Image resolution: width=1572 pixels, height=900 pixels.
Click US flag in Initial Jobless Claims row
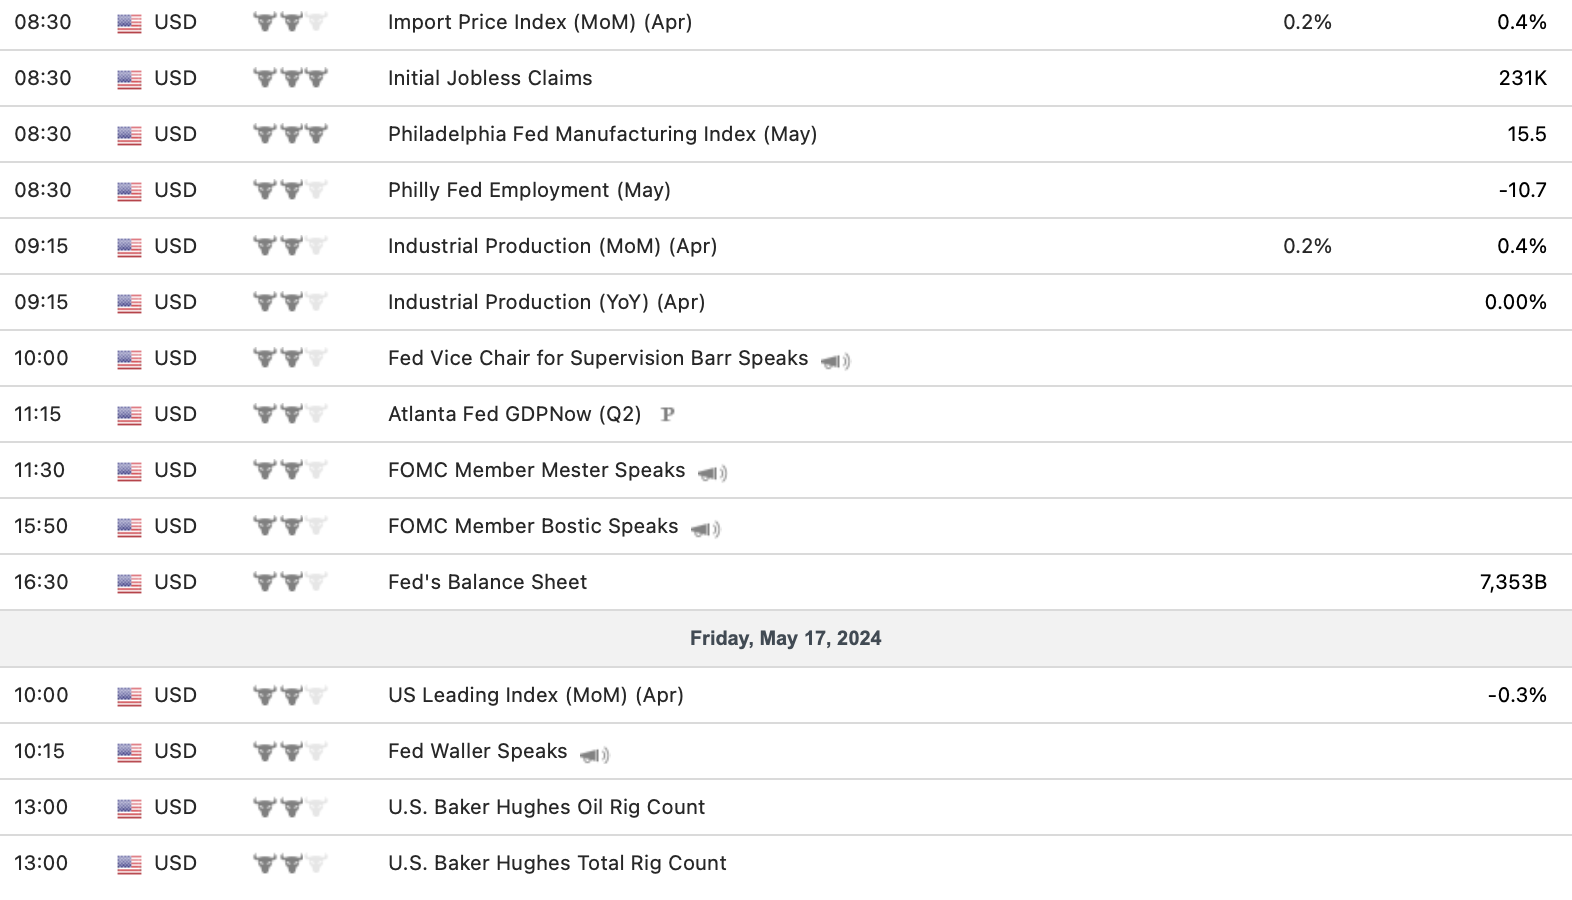(129, 79)
